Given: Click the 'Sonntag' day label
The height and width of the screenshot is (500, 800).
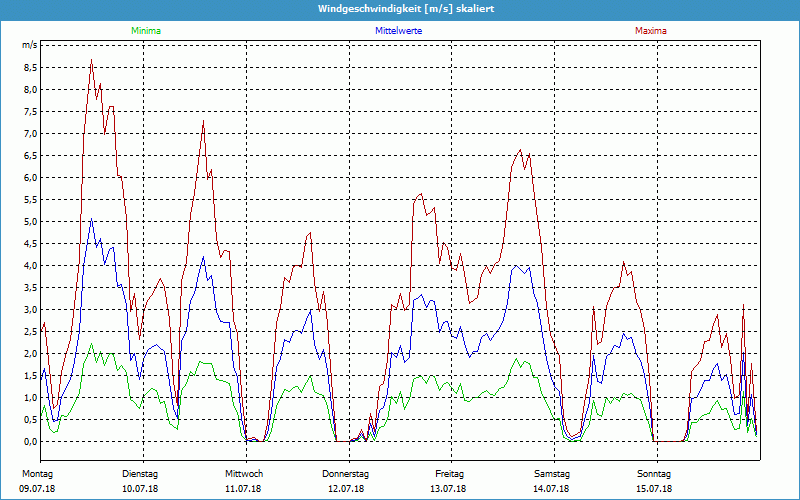Looking at the screenshot, I should 654,474.
